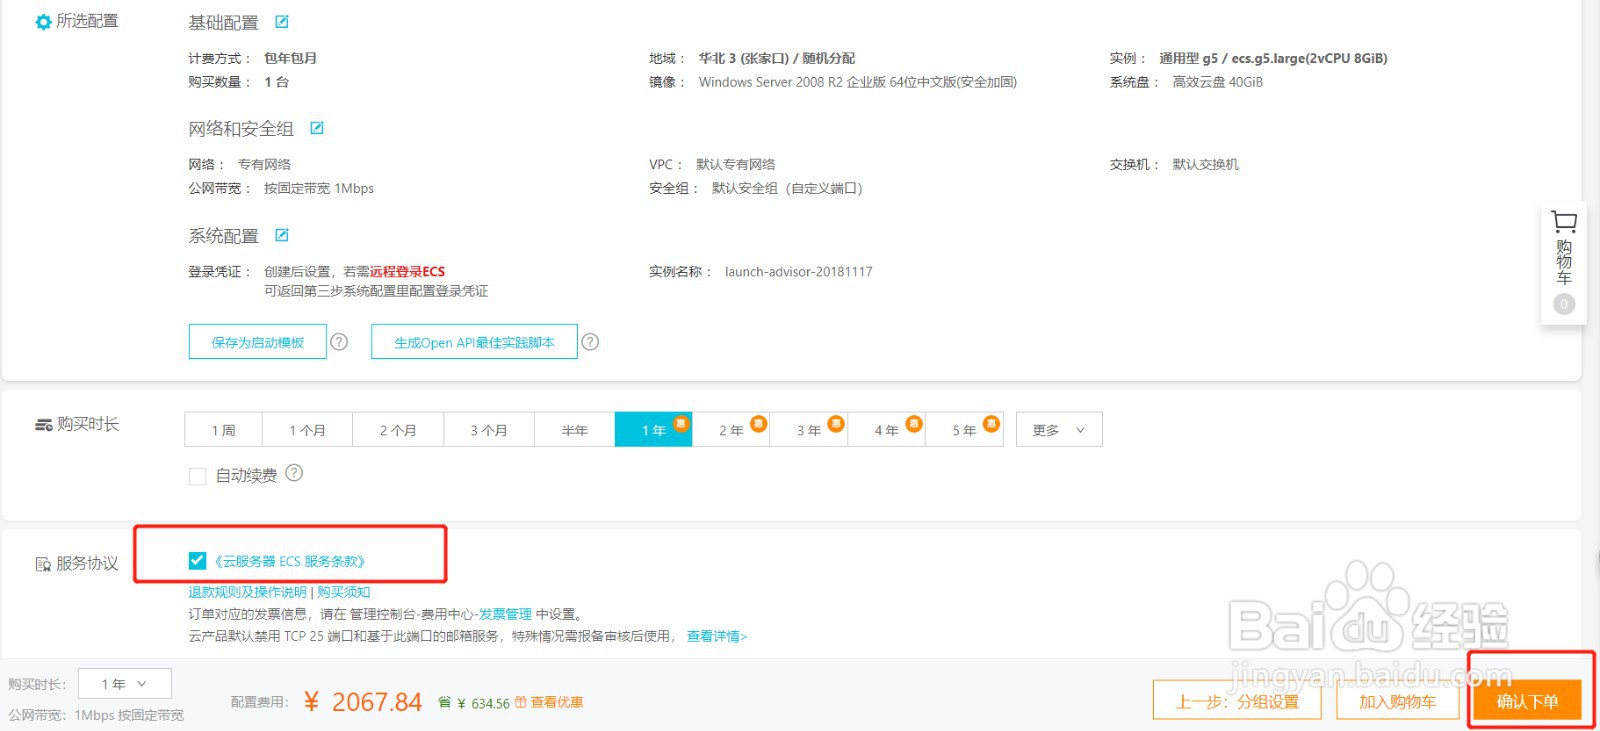Select the 2 个月 purchase duration
The width and height of the screenshot is (1600, 731).
pyautogui.click(x=398, y=430)
